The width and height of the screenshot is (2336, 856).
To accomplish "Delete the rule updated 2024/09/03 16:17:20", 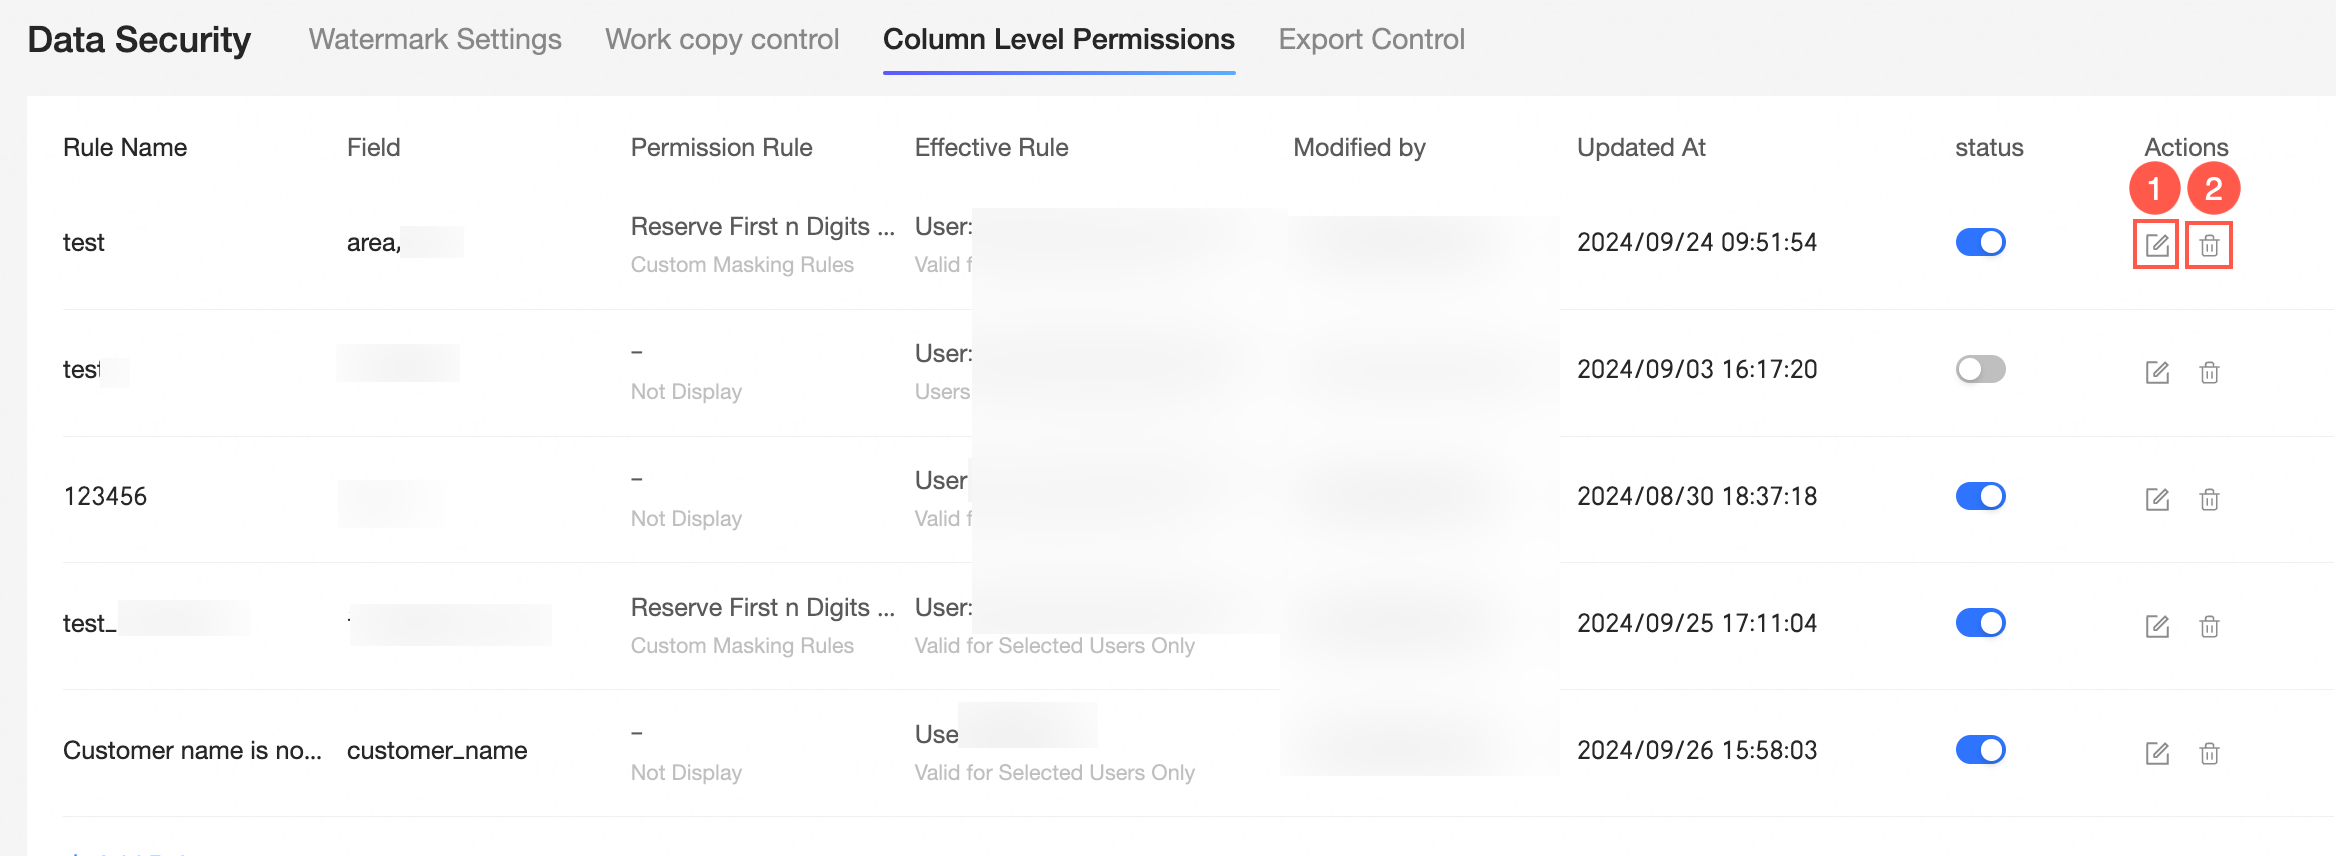I will (2209, 372).
